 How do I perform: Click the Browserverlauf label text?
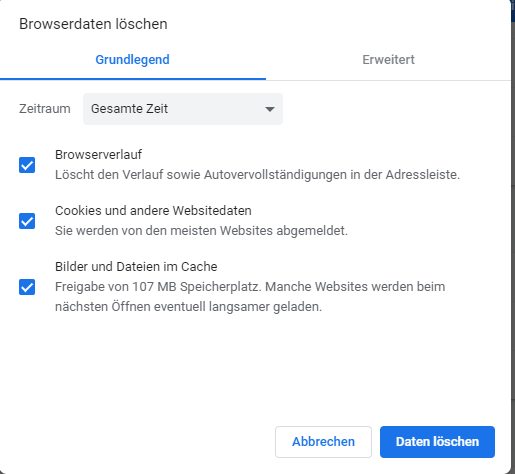[99, 155]
